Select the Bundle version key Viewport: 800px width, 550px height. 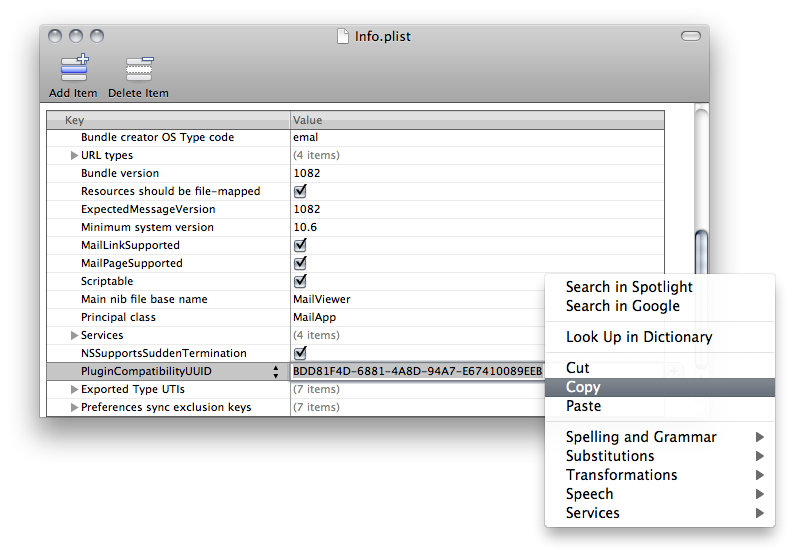[120, 173]
